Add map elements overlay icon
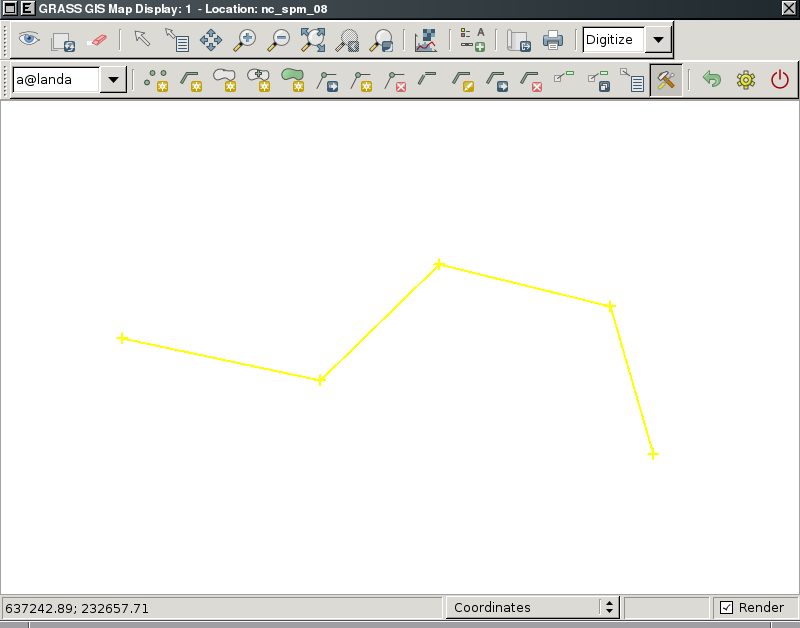This screenshot has height=628, width=800. 472,40
